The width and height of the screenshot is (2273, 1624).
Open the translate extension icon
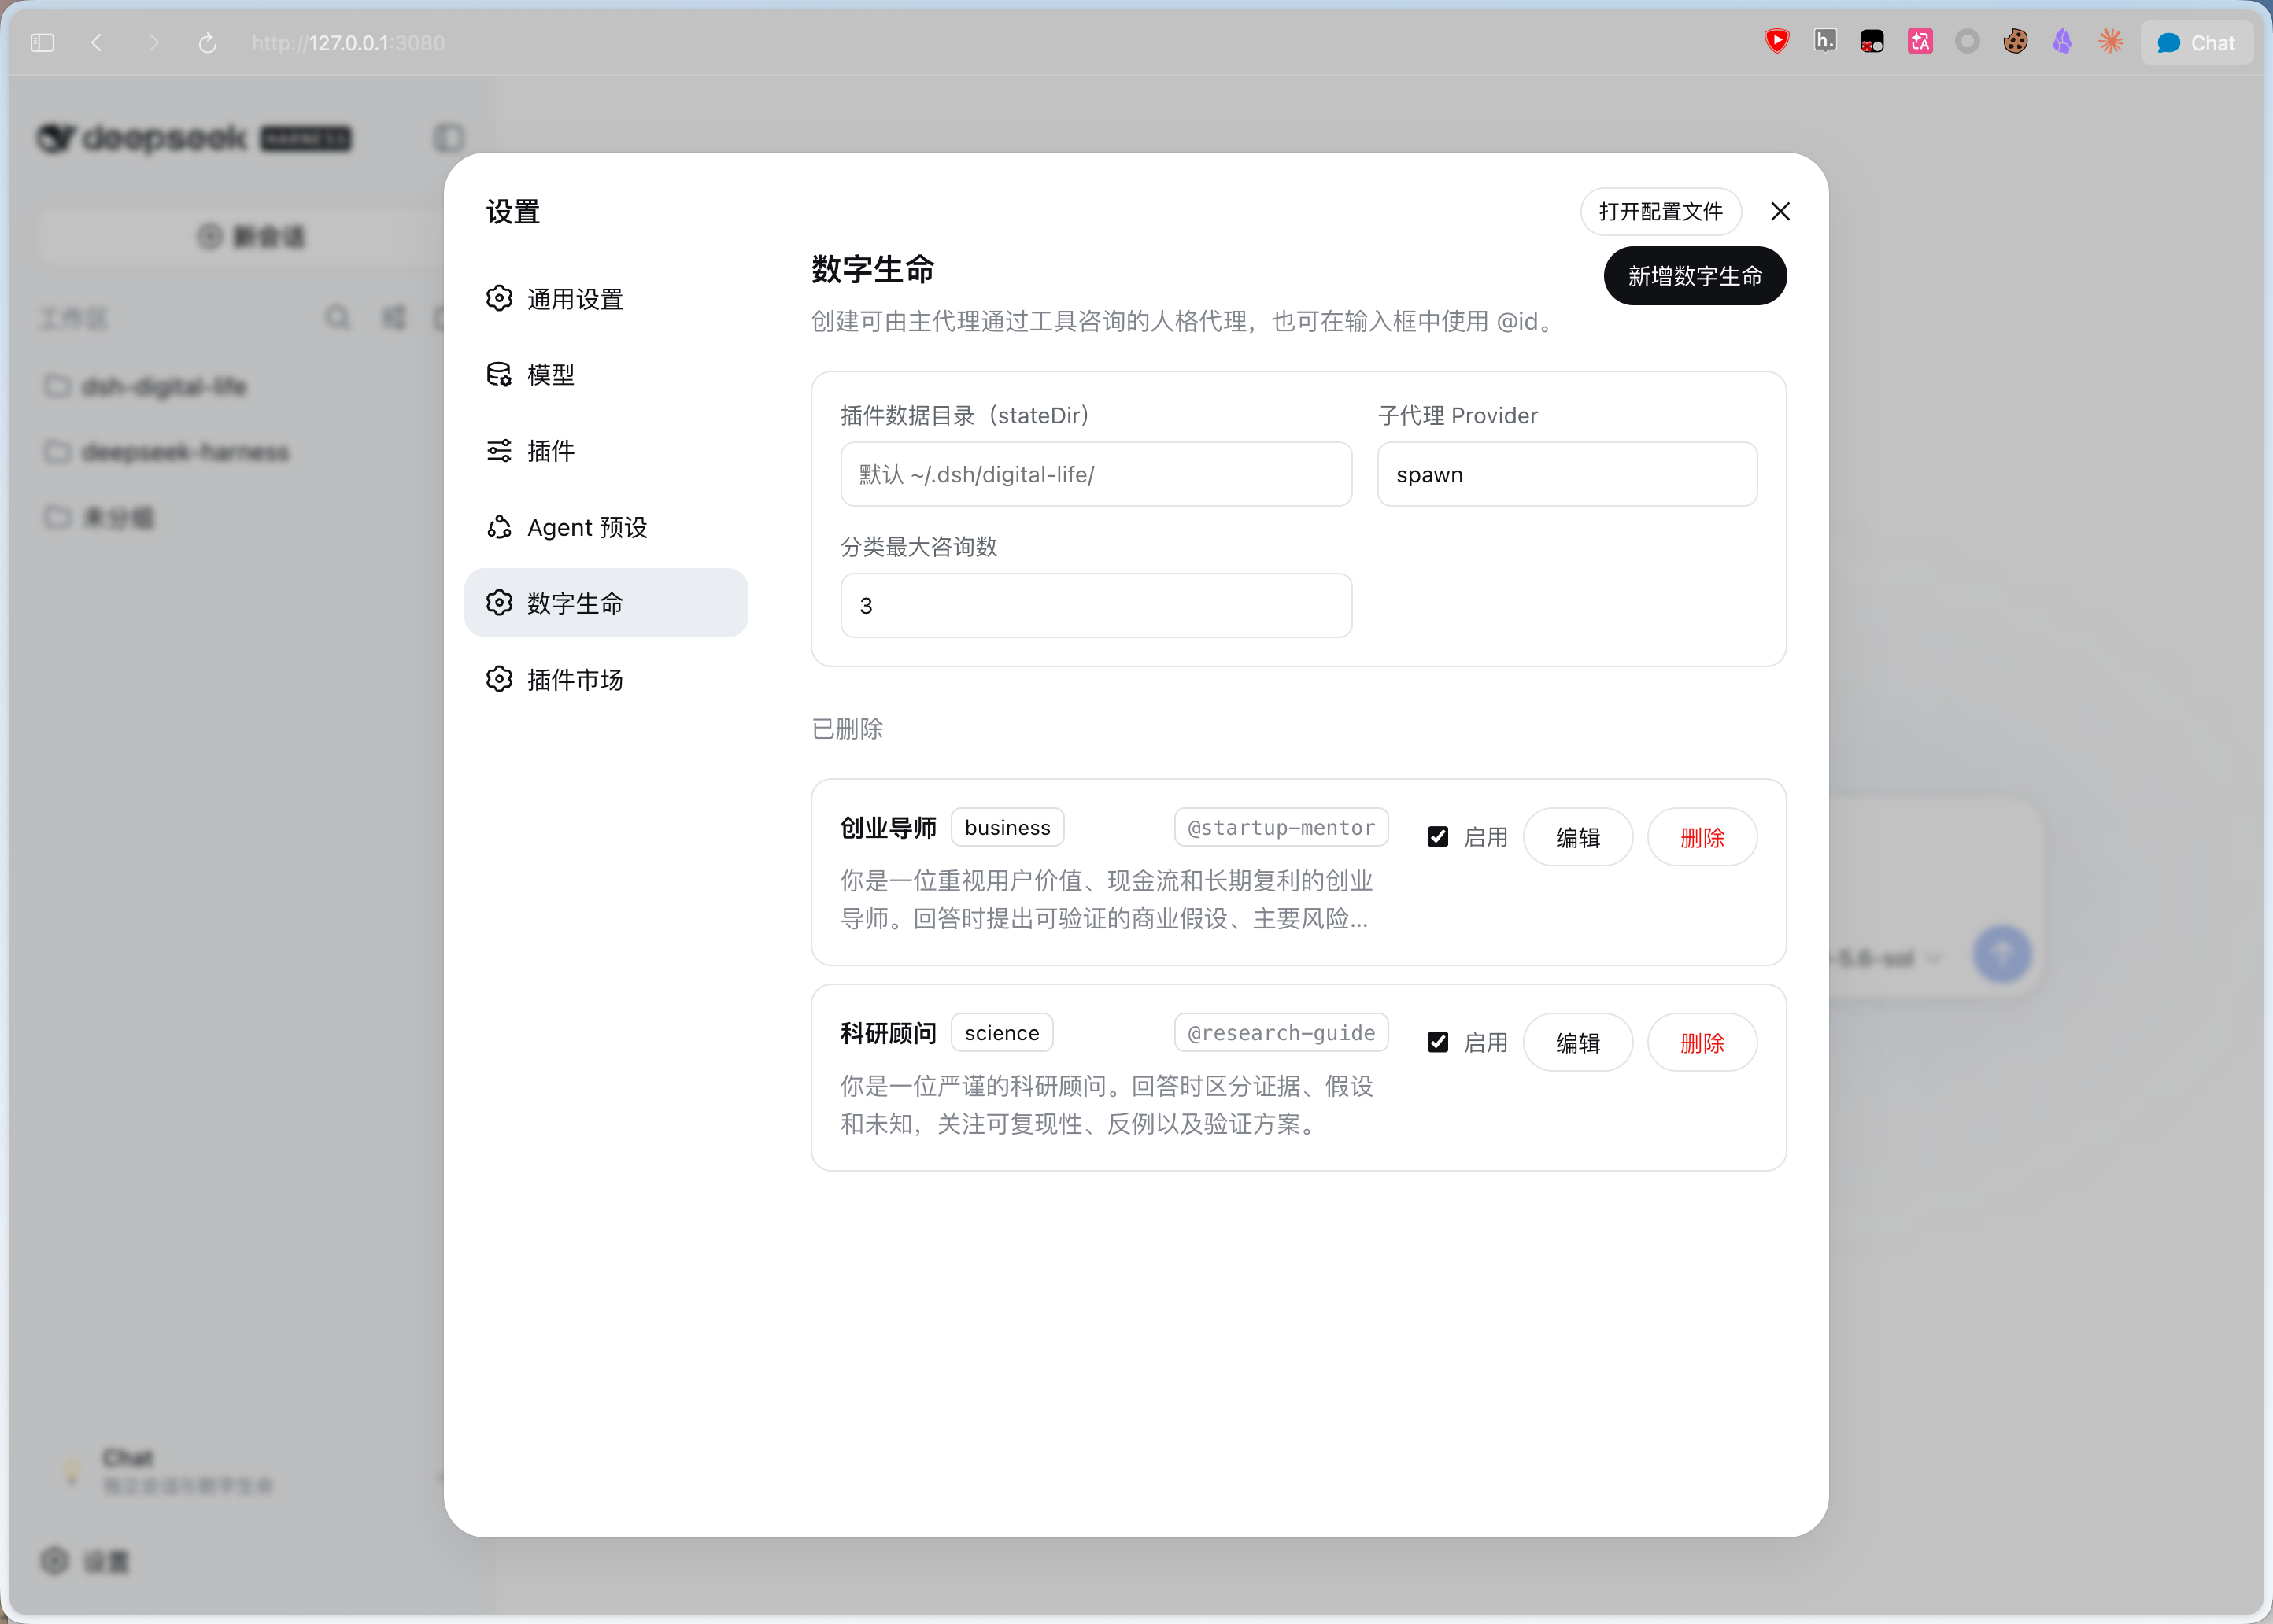[x=1920, y=41]
